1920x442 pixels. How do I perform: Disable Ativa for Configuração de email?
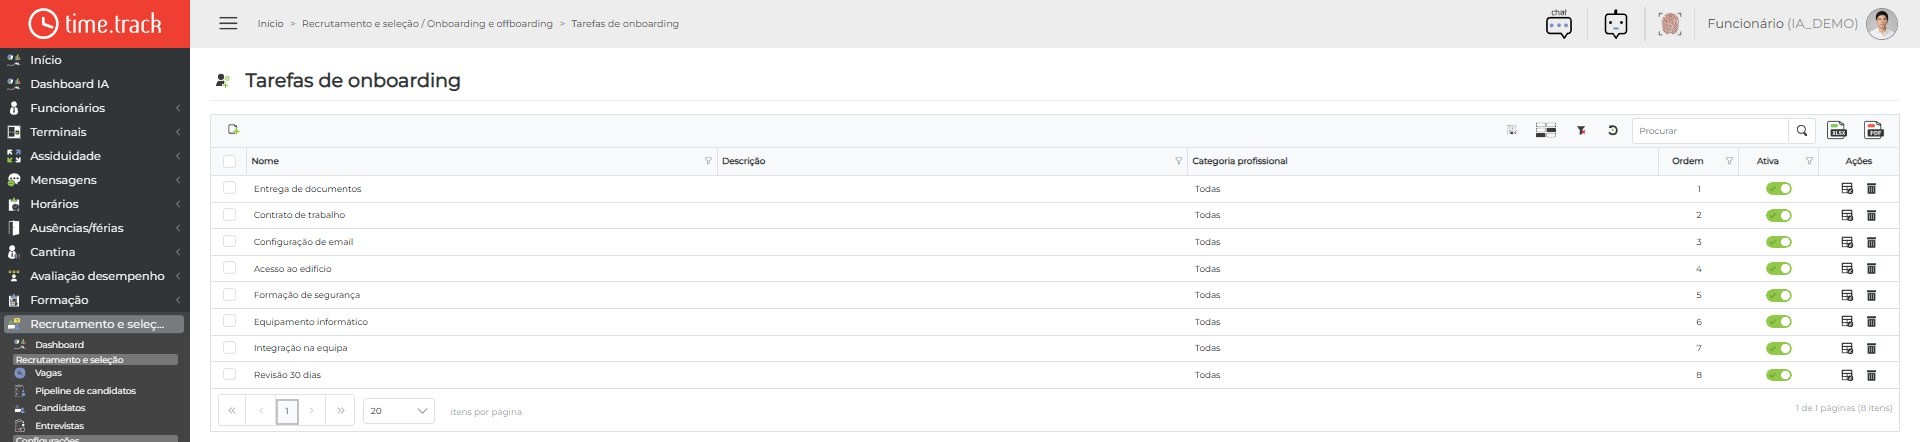click(1778, 242)
